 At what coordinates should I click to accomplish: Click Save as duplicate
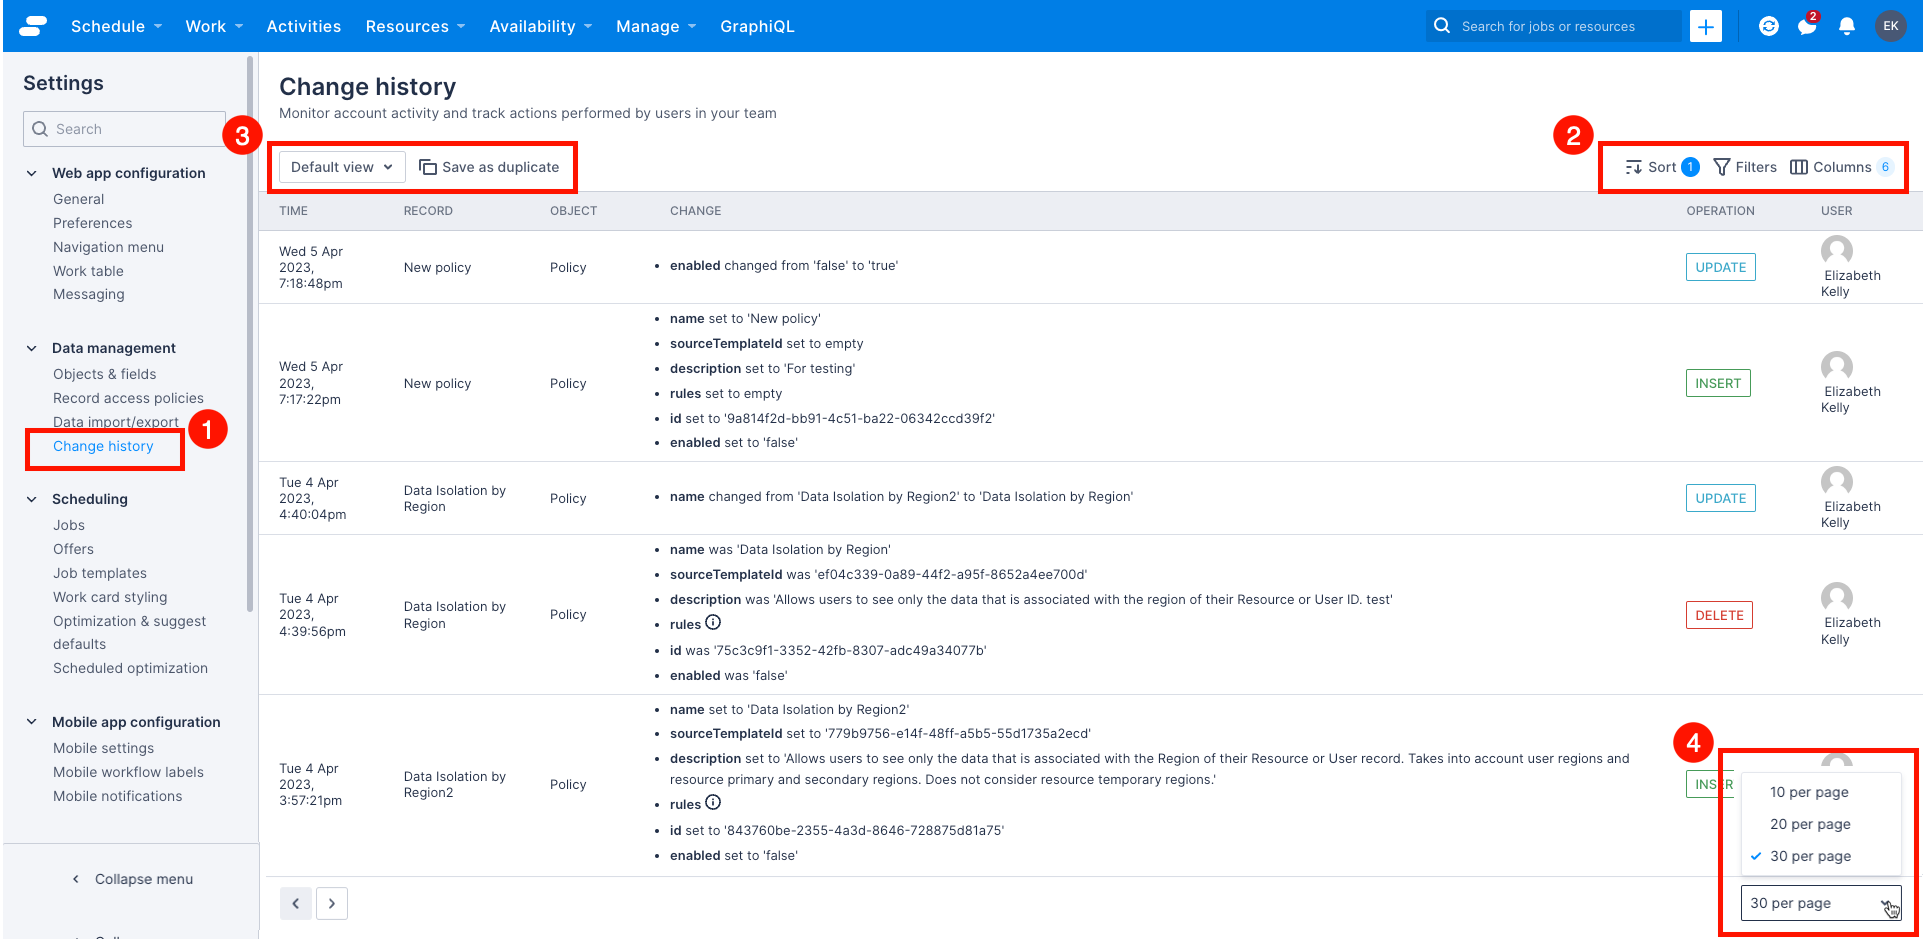(x=490, y=167)
